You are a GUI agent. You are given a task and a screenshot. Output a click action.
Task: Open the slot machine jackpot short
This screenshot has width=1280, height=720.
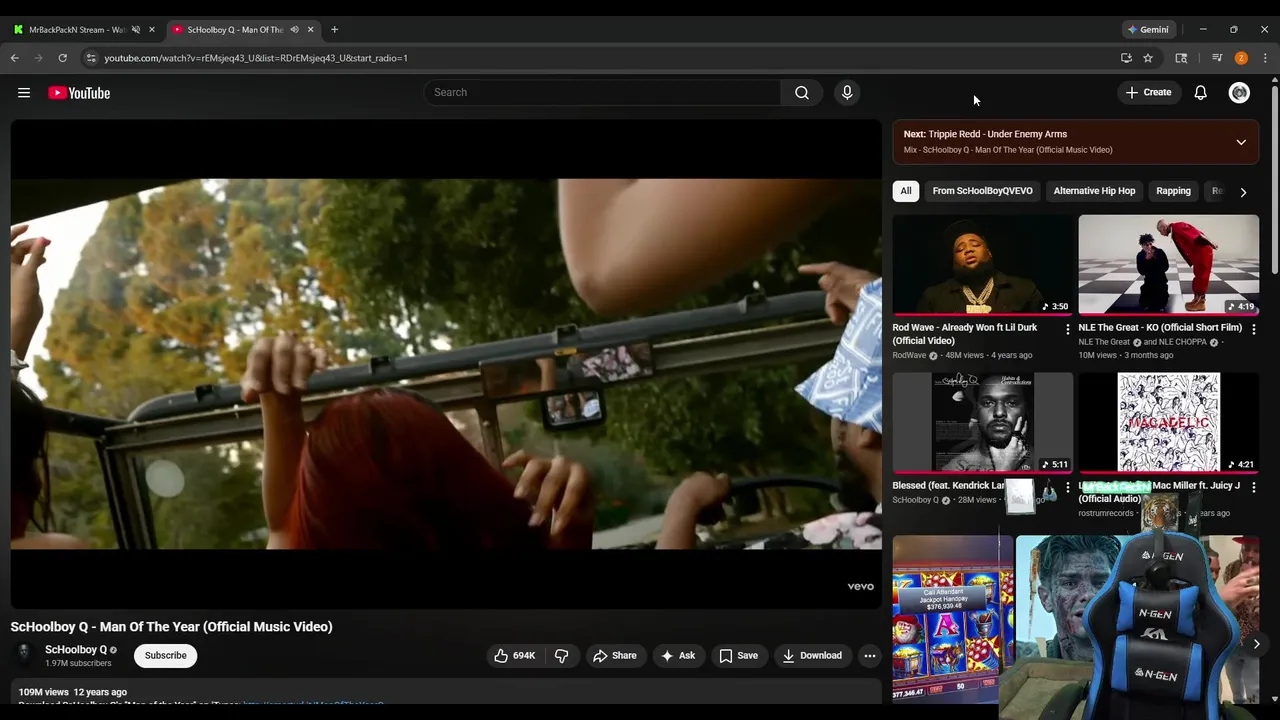[x=953, y=619]
